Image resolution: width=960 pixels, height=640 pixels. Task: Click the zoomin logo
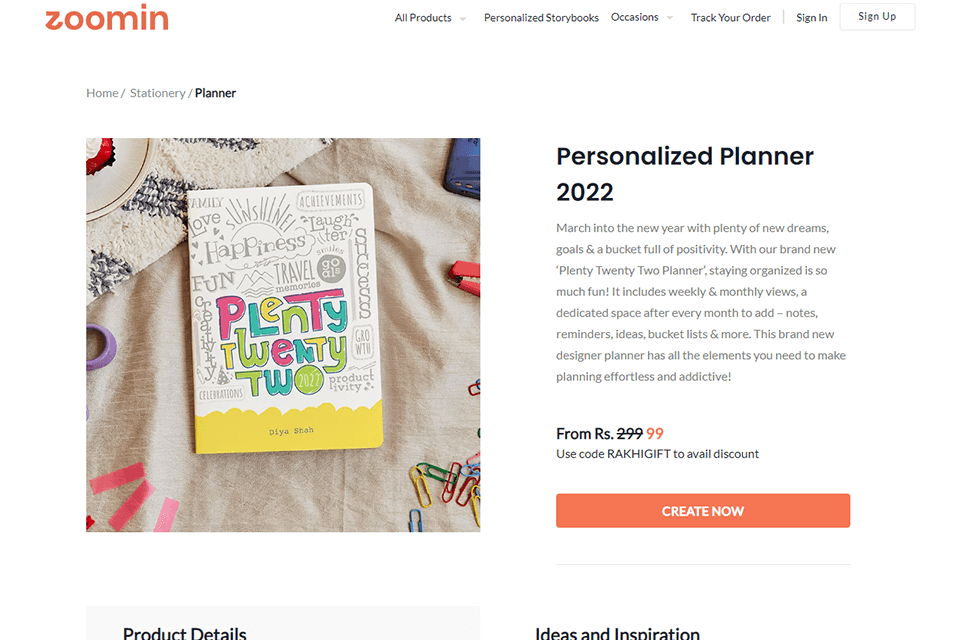106,18
